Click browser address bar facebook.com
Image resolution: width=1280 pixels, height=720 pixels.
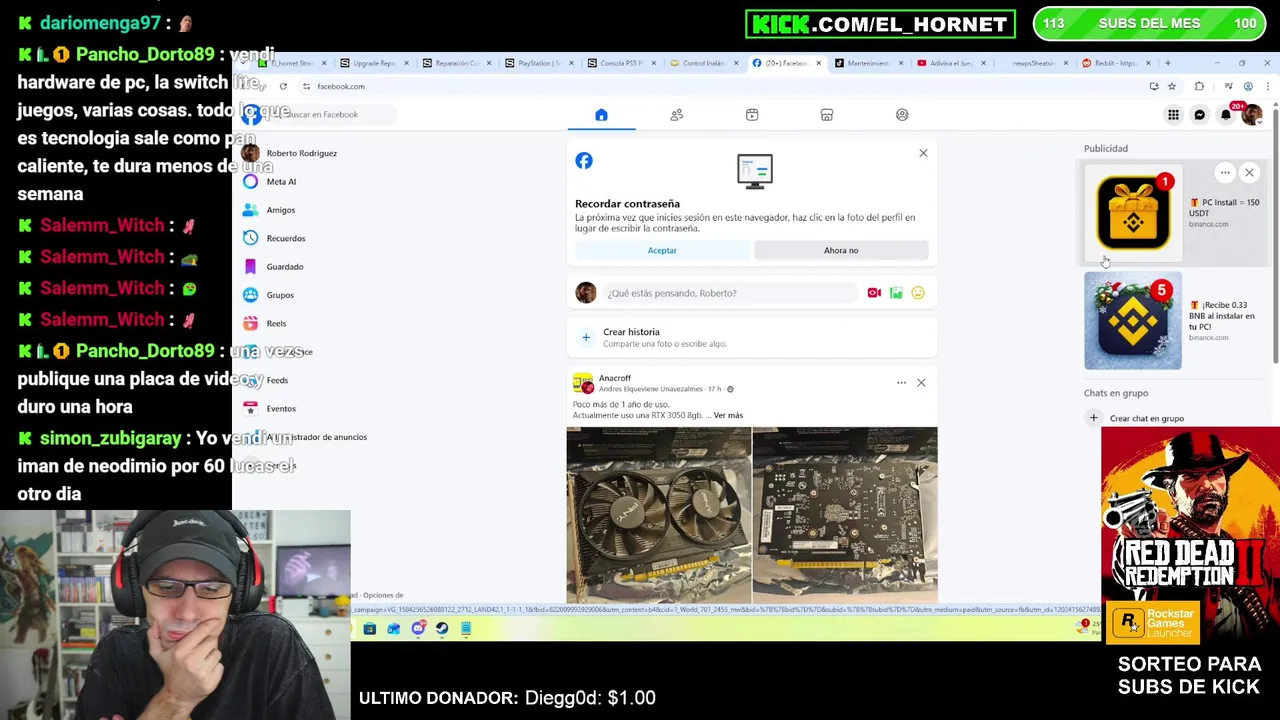(x=341, y=86)
